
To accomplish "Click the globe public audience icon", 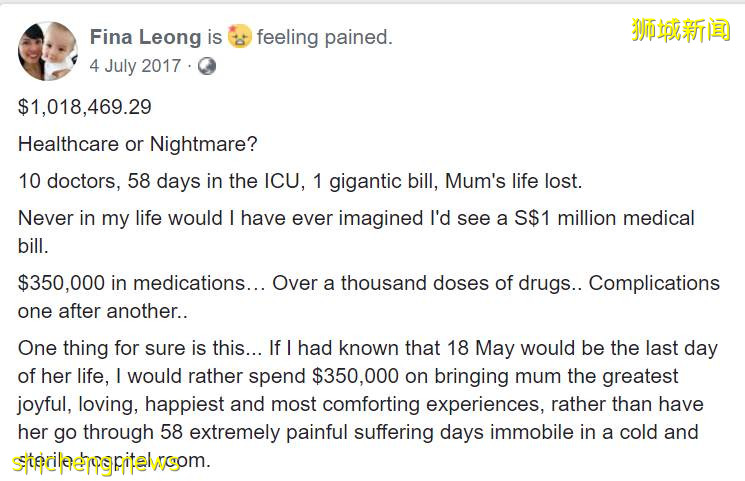I will point(207,67).
